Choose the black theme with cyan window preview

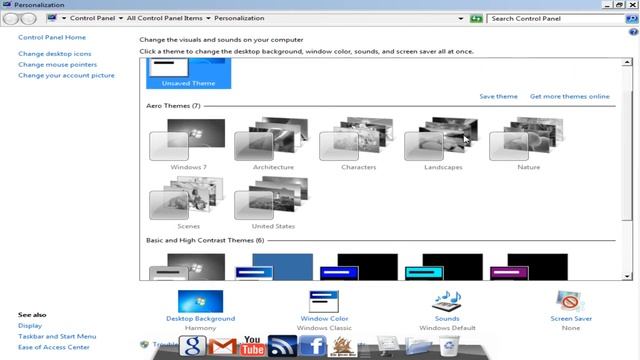tap(444, 267)
